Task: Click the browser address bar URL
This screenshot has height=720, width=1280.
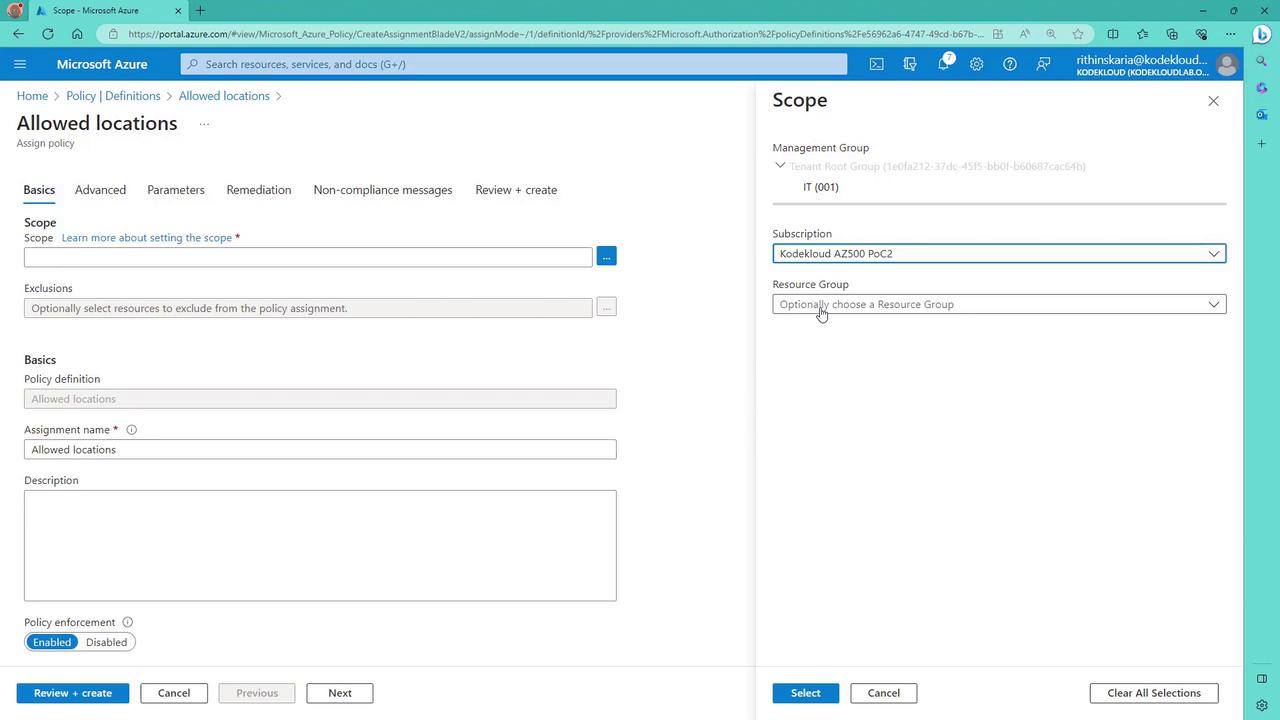Action: (x=556, y=34)
